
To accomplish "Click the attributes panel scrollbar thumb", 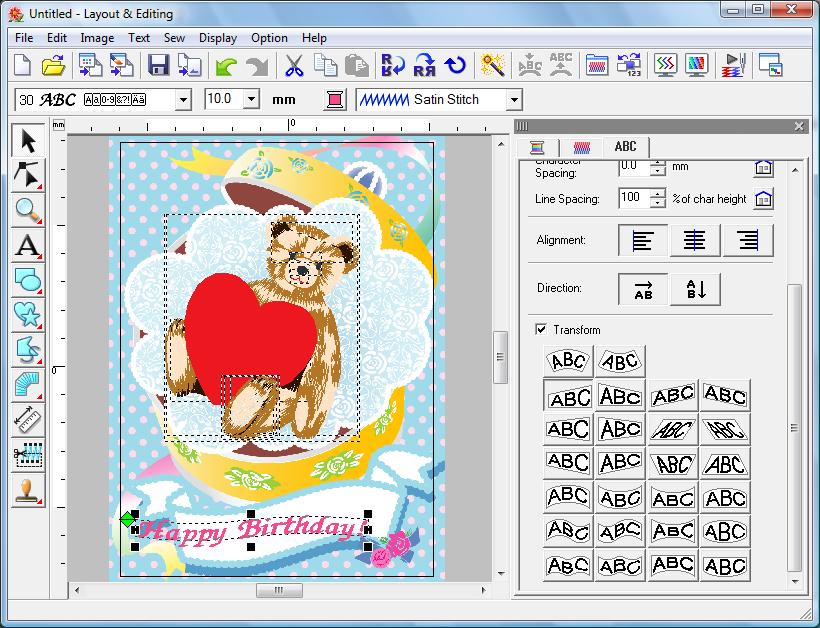I will pyautogui.click(x=794, y=428).
